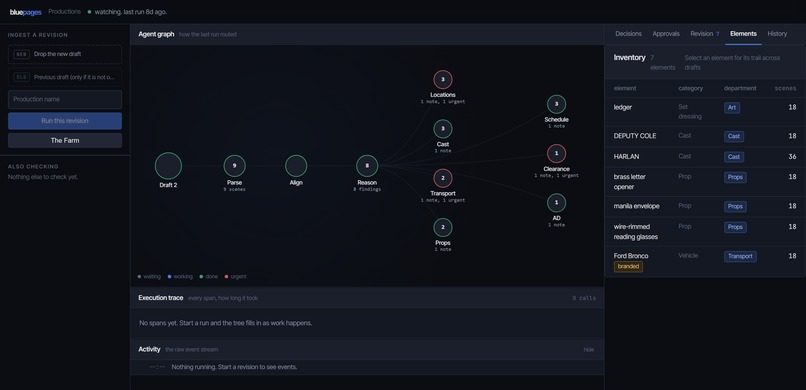Viewport: 806px width, 390px height.
Task: Open the History tab
Action: (777, 34)
